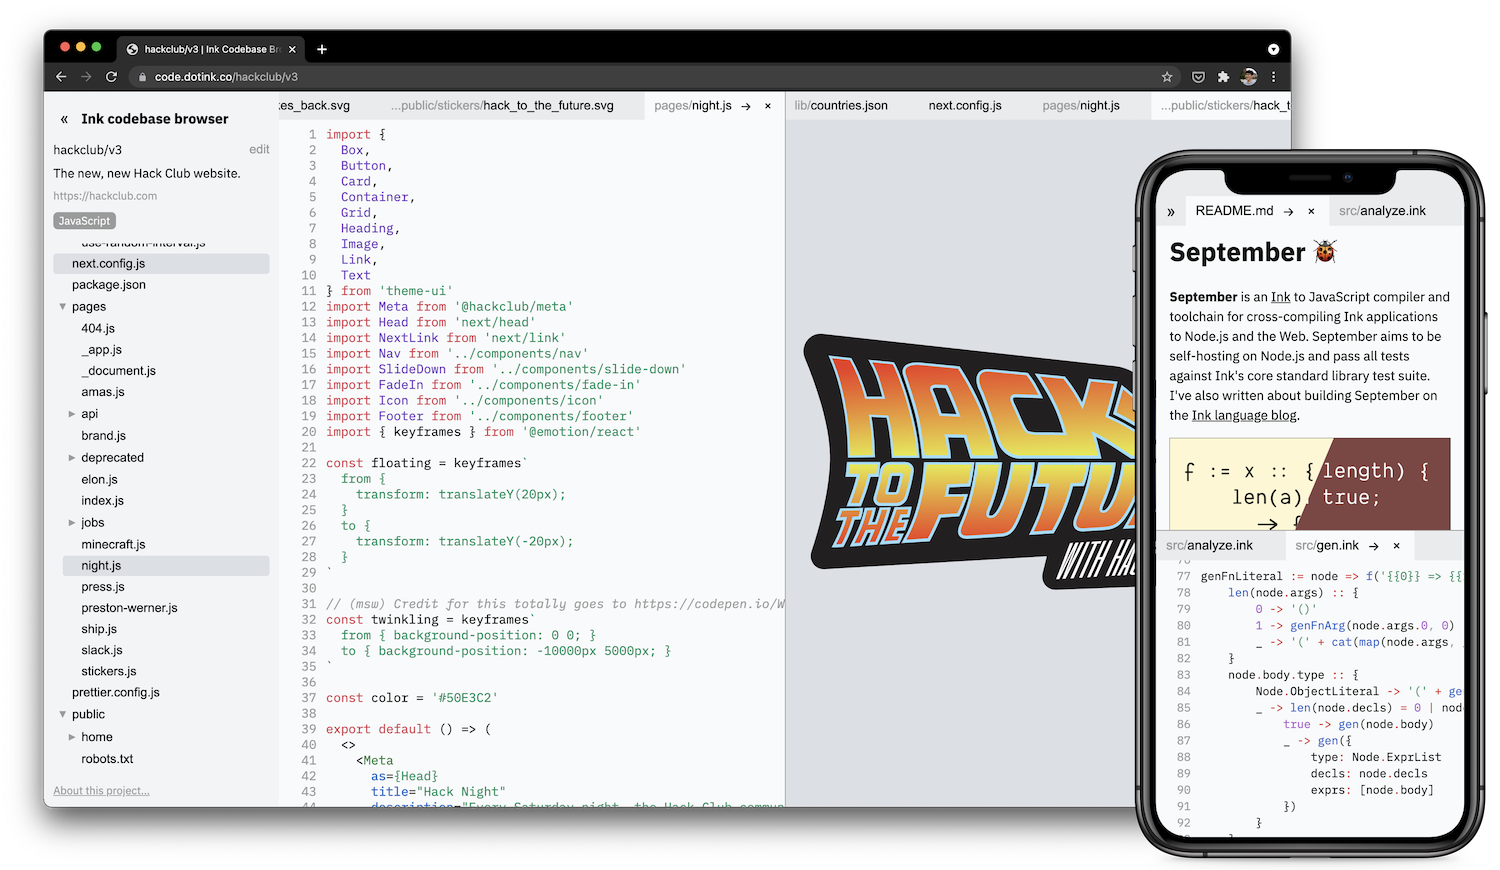Switch to es_back.svg tab

pyautogui.click(x=314, y=106)
